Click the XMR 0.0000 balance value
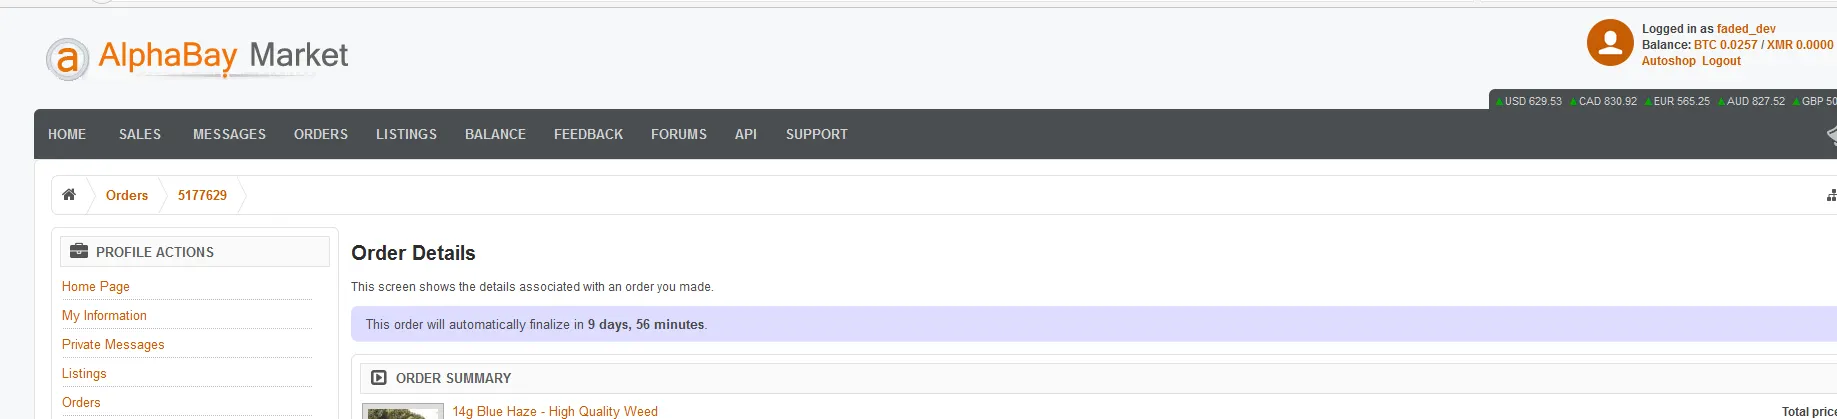The image size is (1837, 419). click(1800, 45)
